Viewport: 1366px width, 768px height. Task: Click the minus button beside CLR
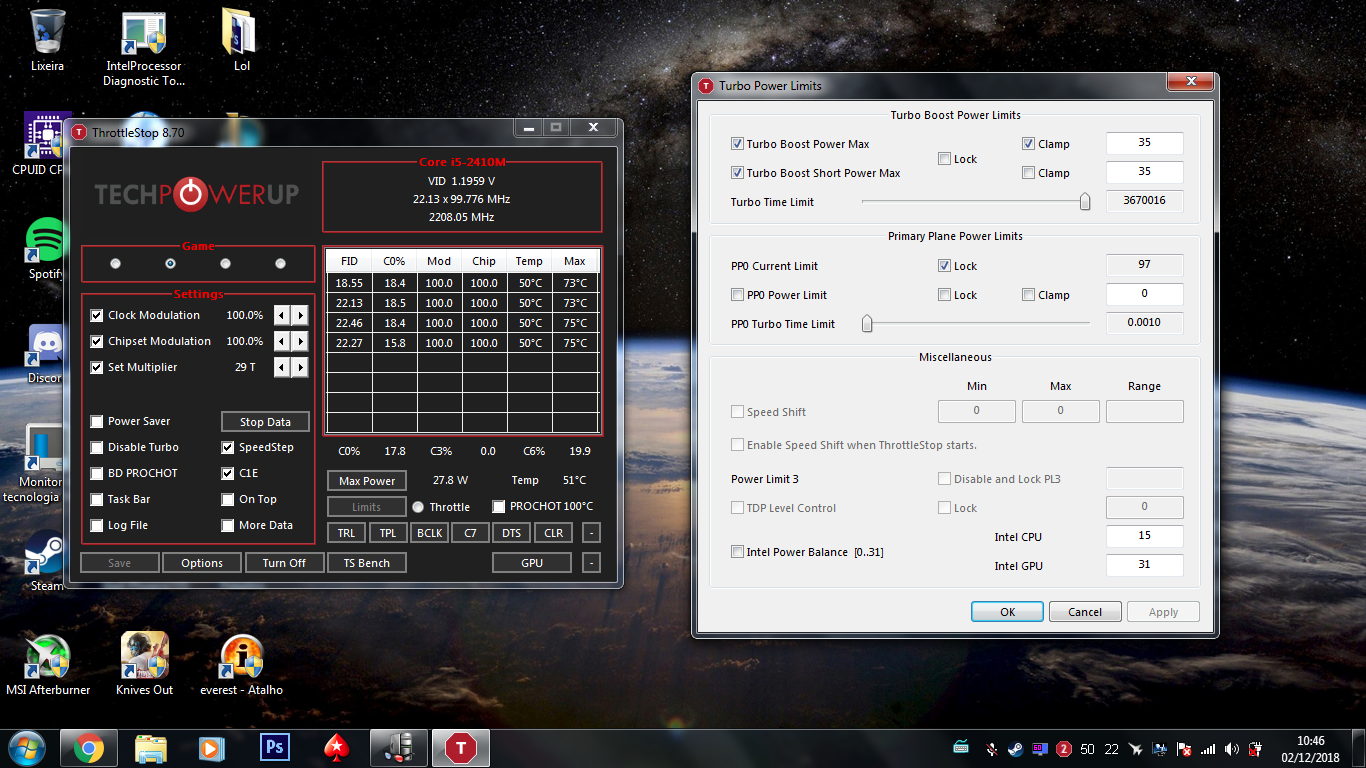[x=591, y=533]
